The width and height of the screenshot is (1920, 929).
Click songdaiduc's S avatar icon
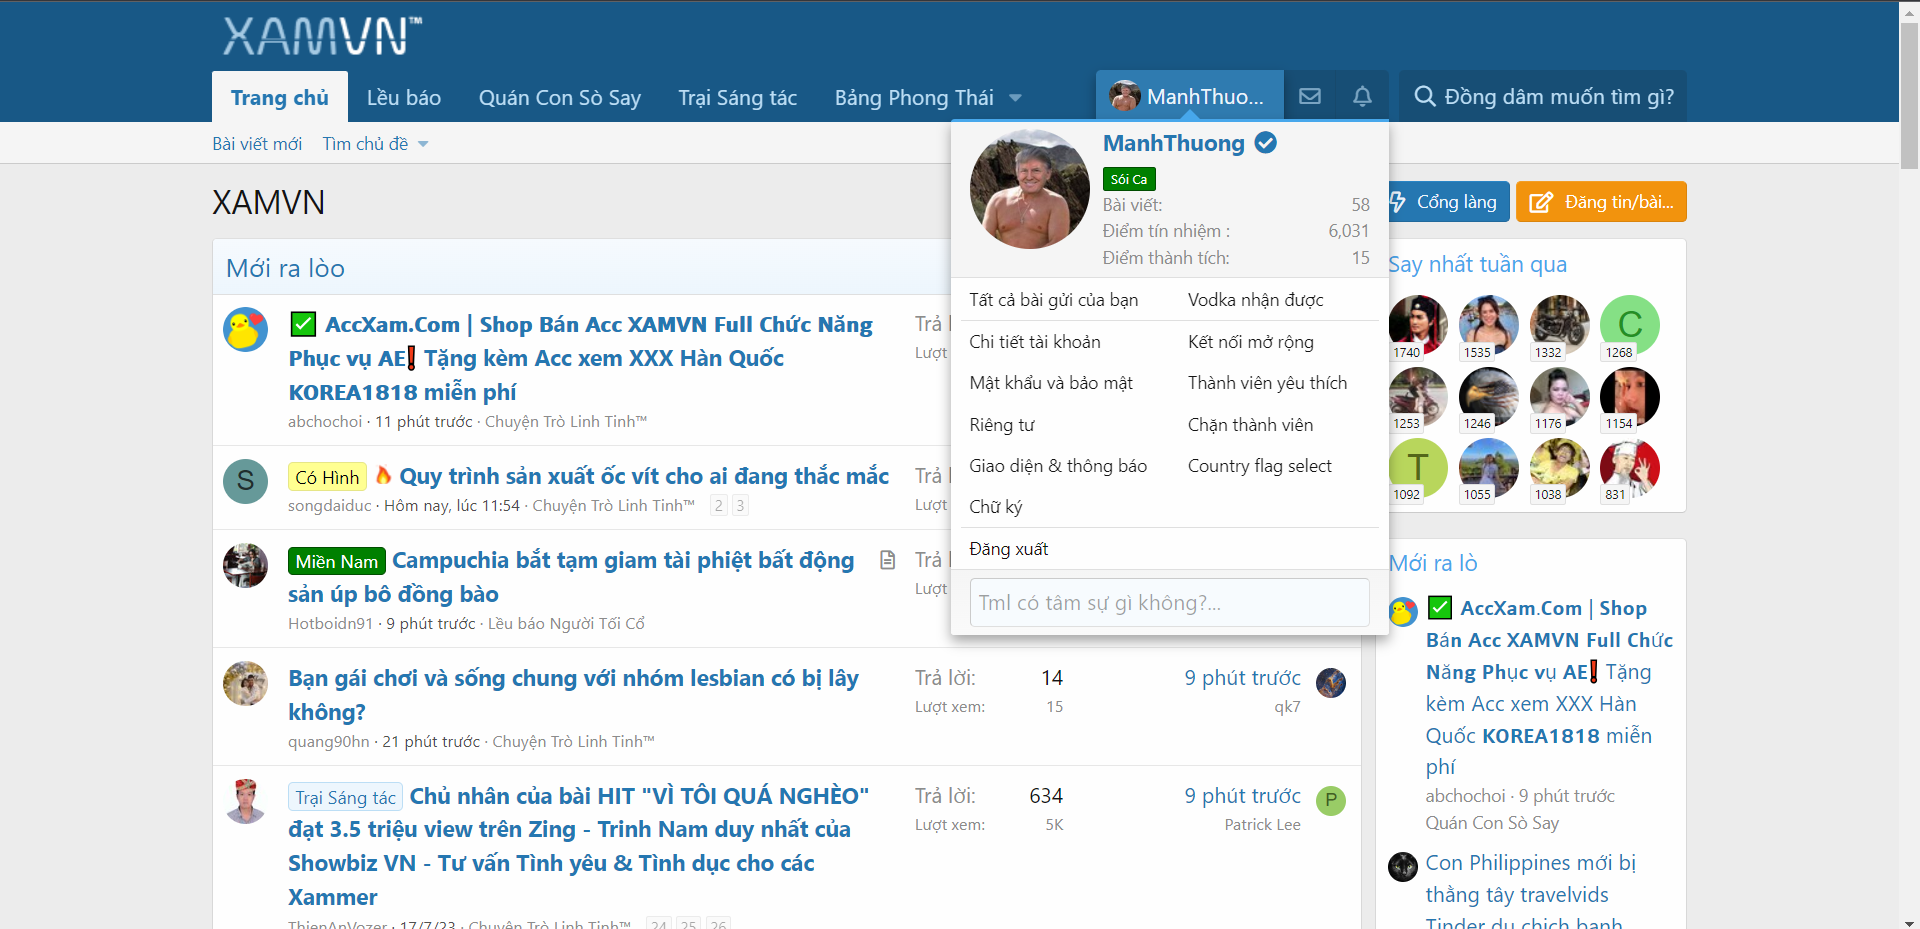(x=245, y=481)
